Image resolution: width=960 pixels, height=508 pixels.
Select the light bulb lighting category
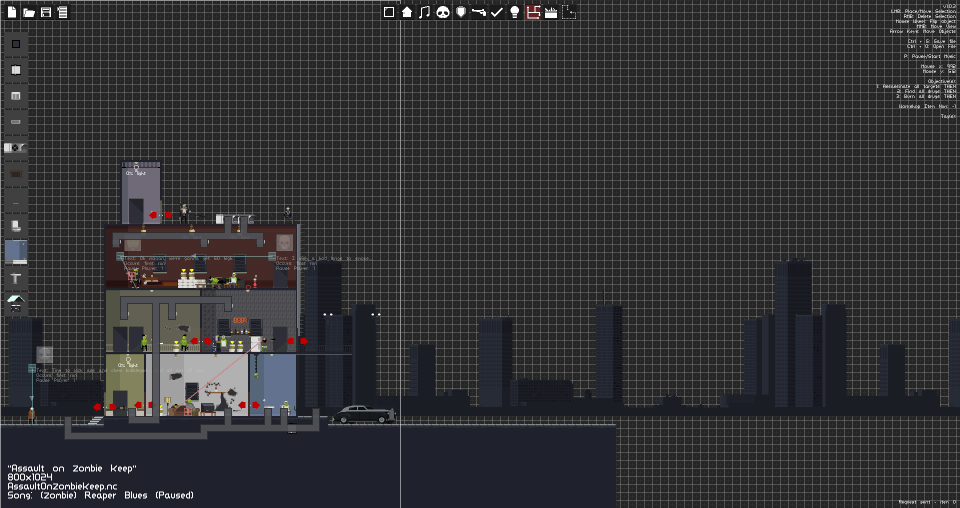pos(515,12)
